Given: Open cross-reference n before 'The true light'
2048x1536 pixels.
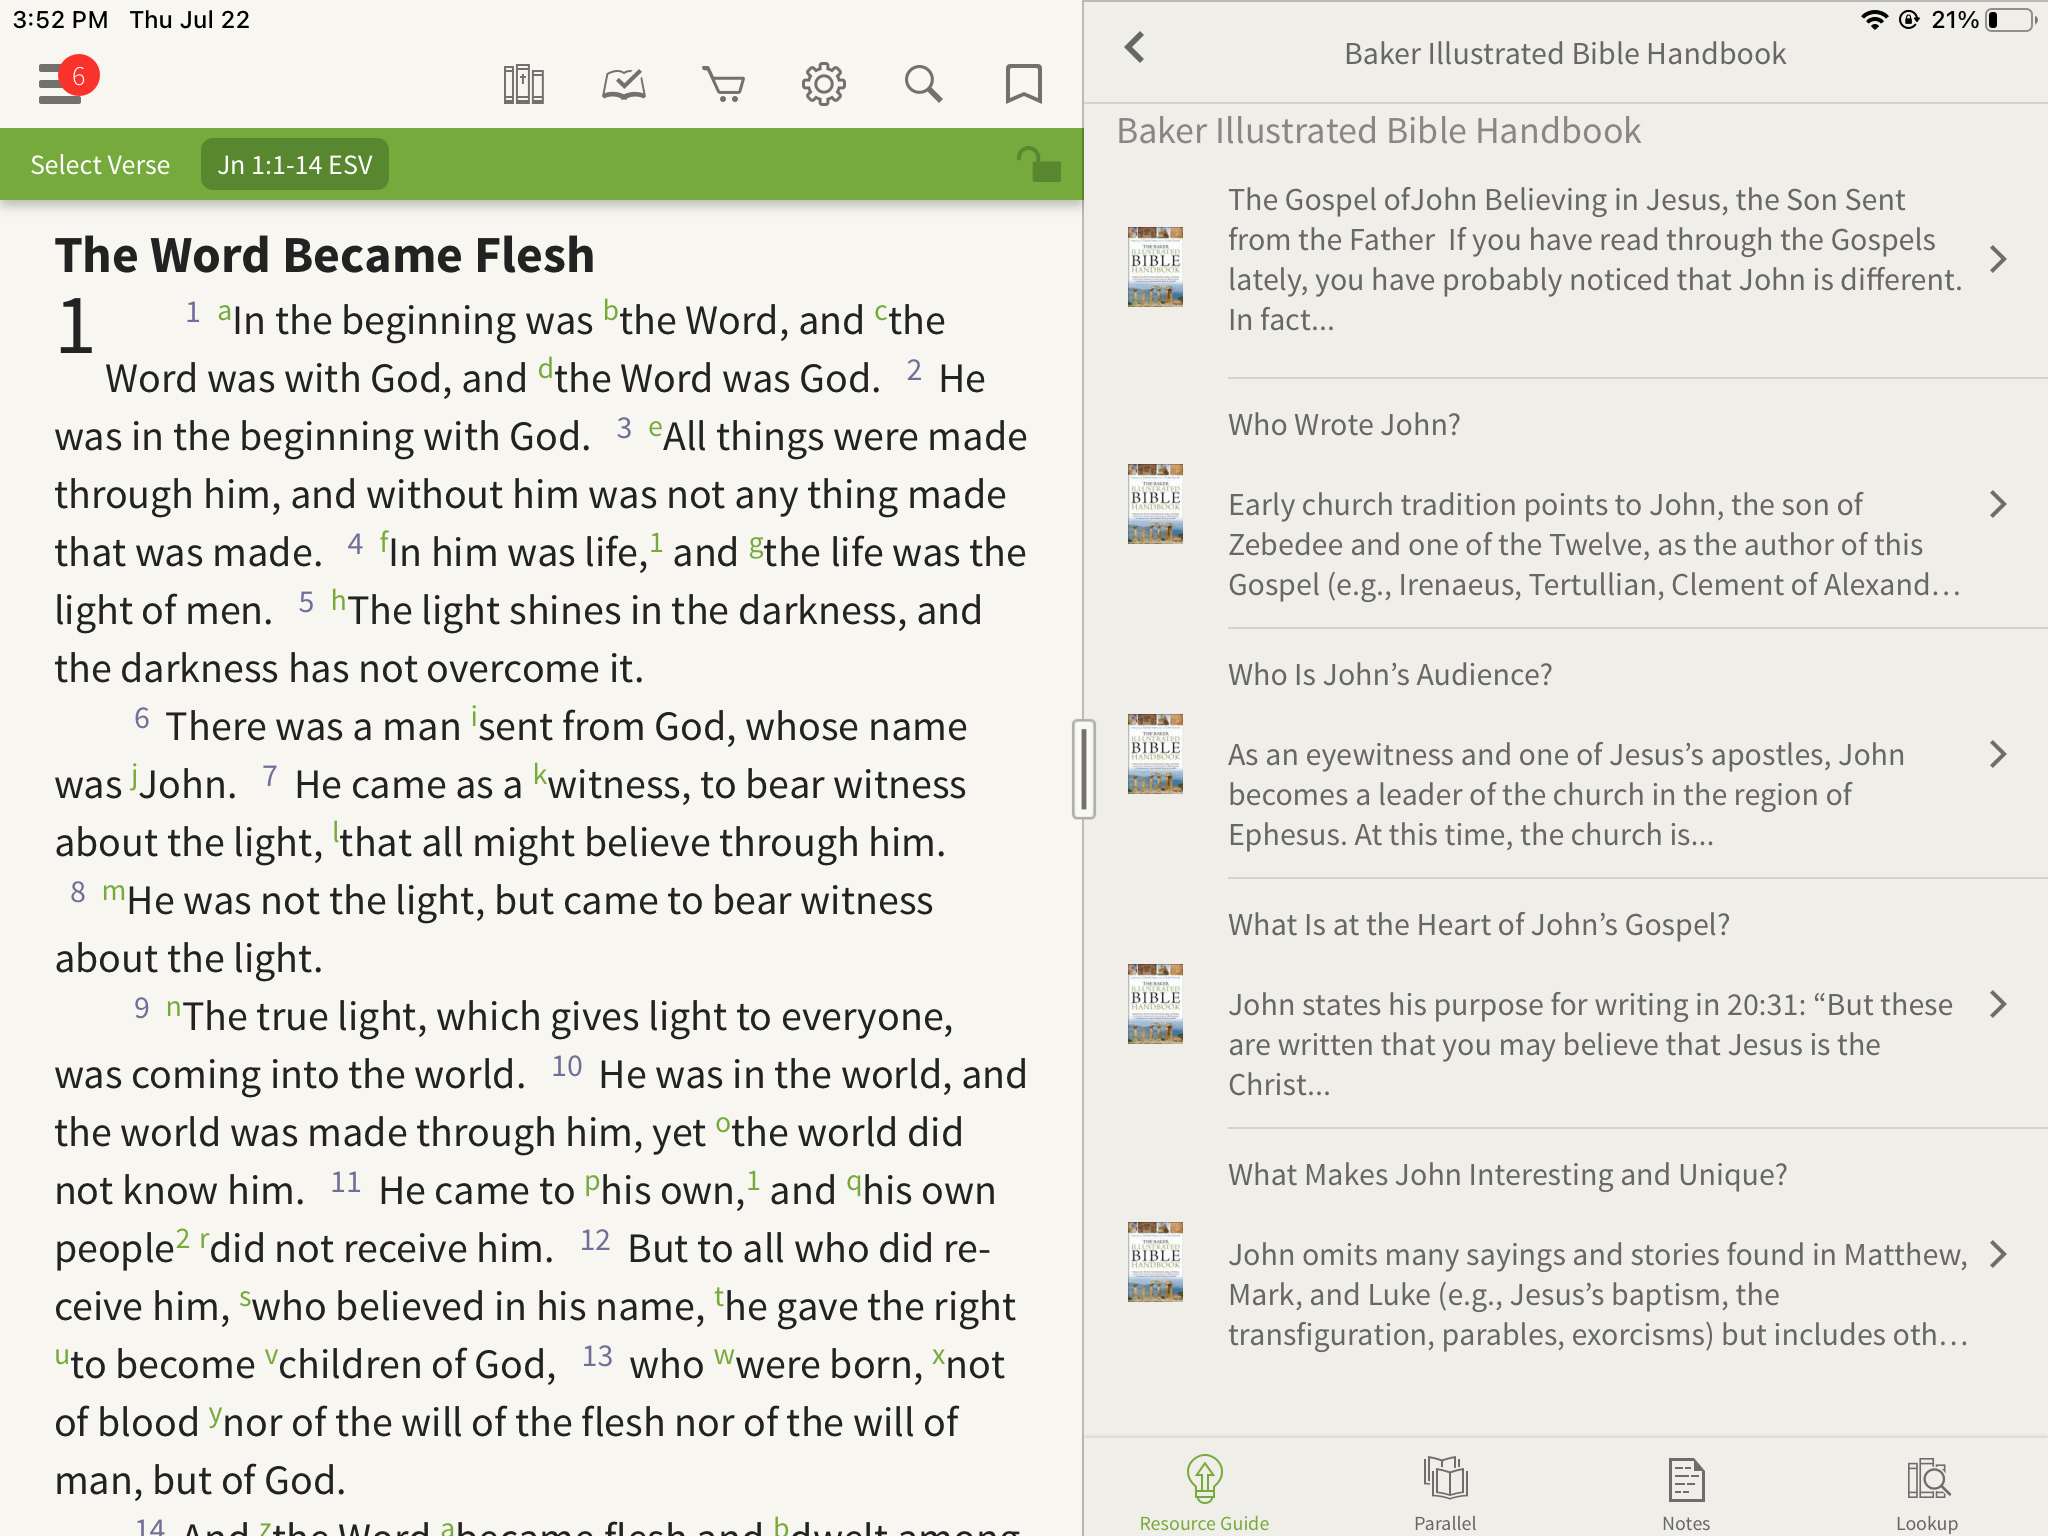Looking at the screenshot, I should point(174,1007).
